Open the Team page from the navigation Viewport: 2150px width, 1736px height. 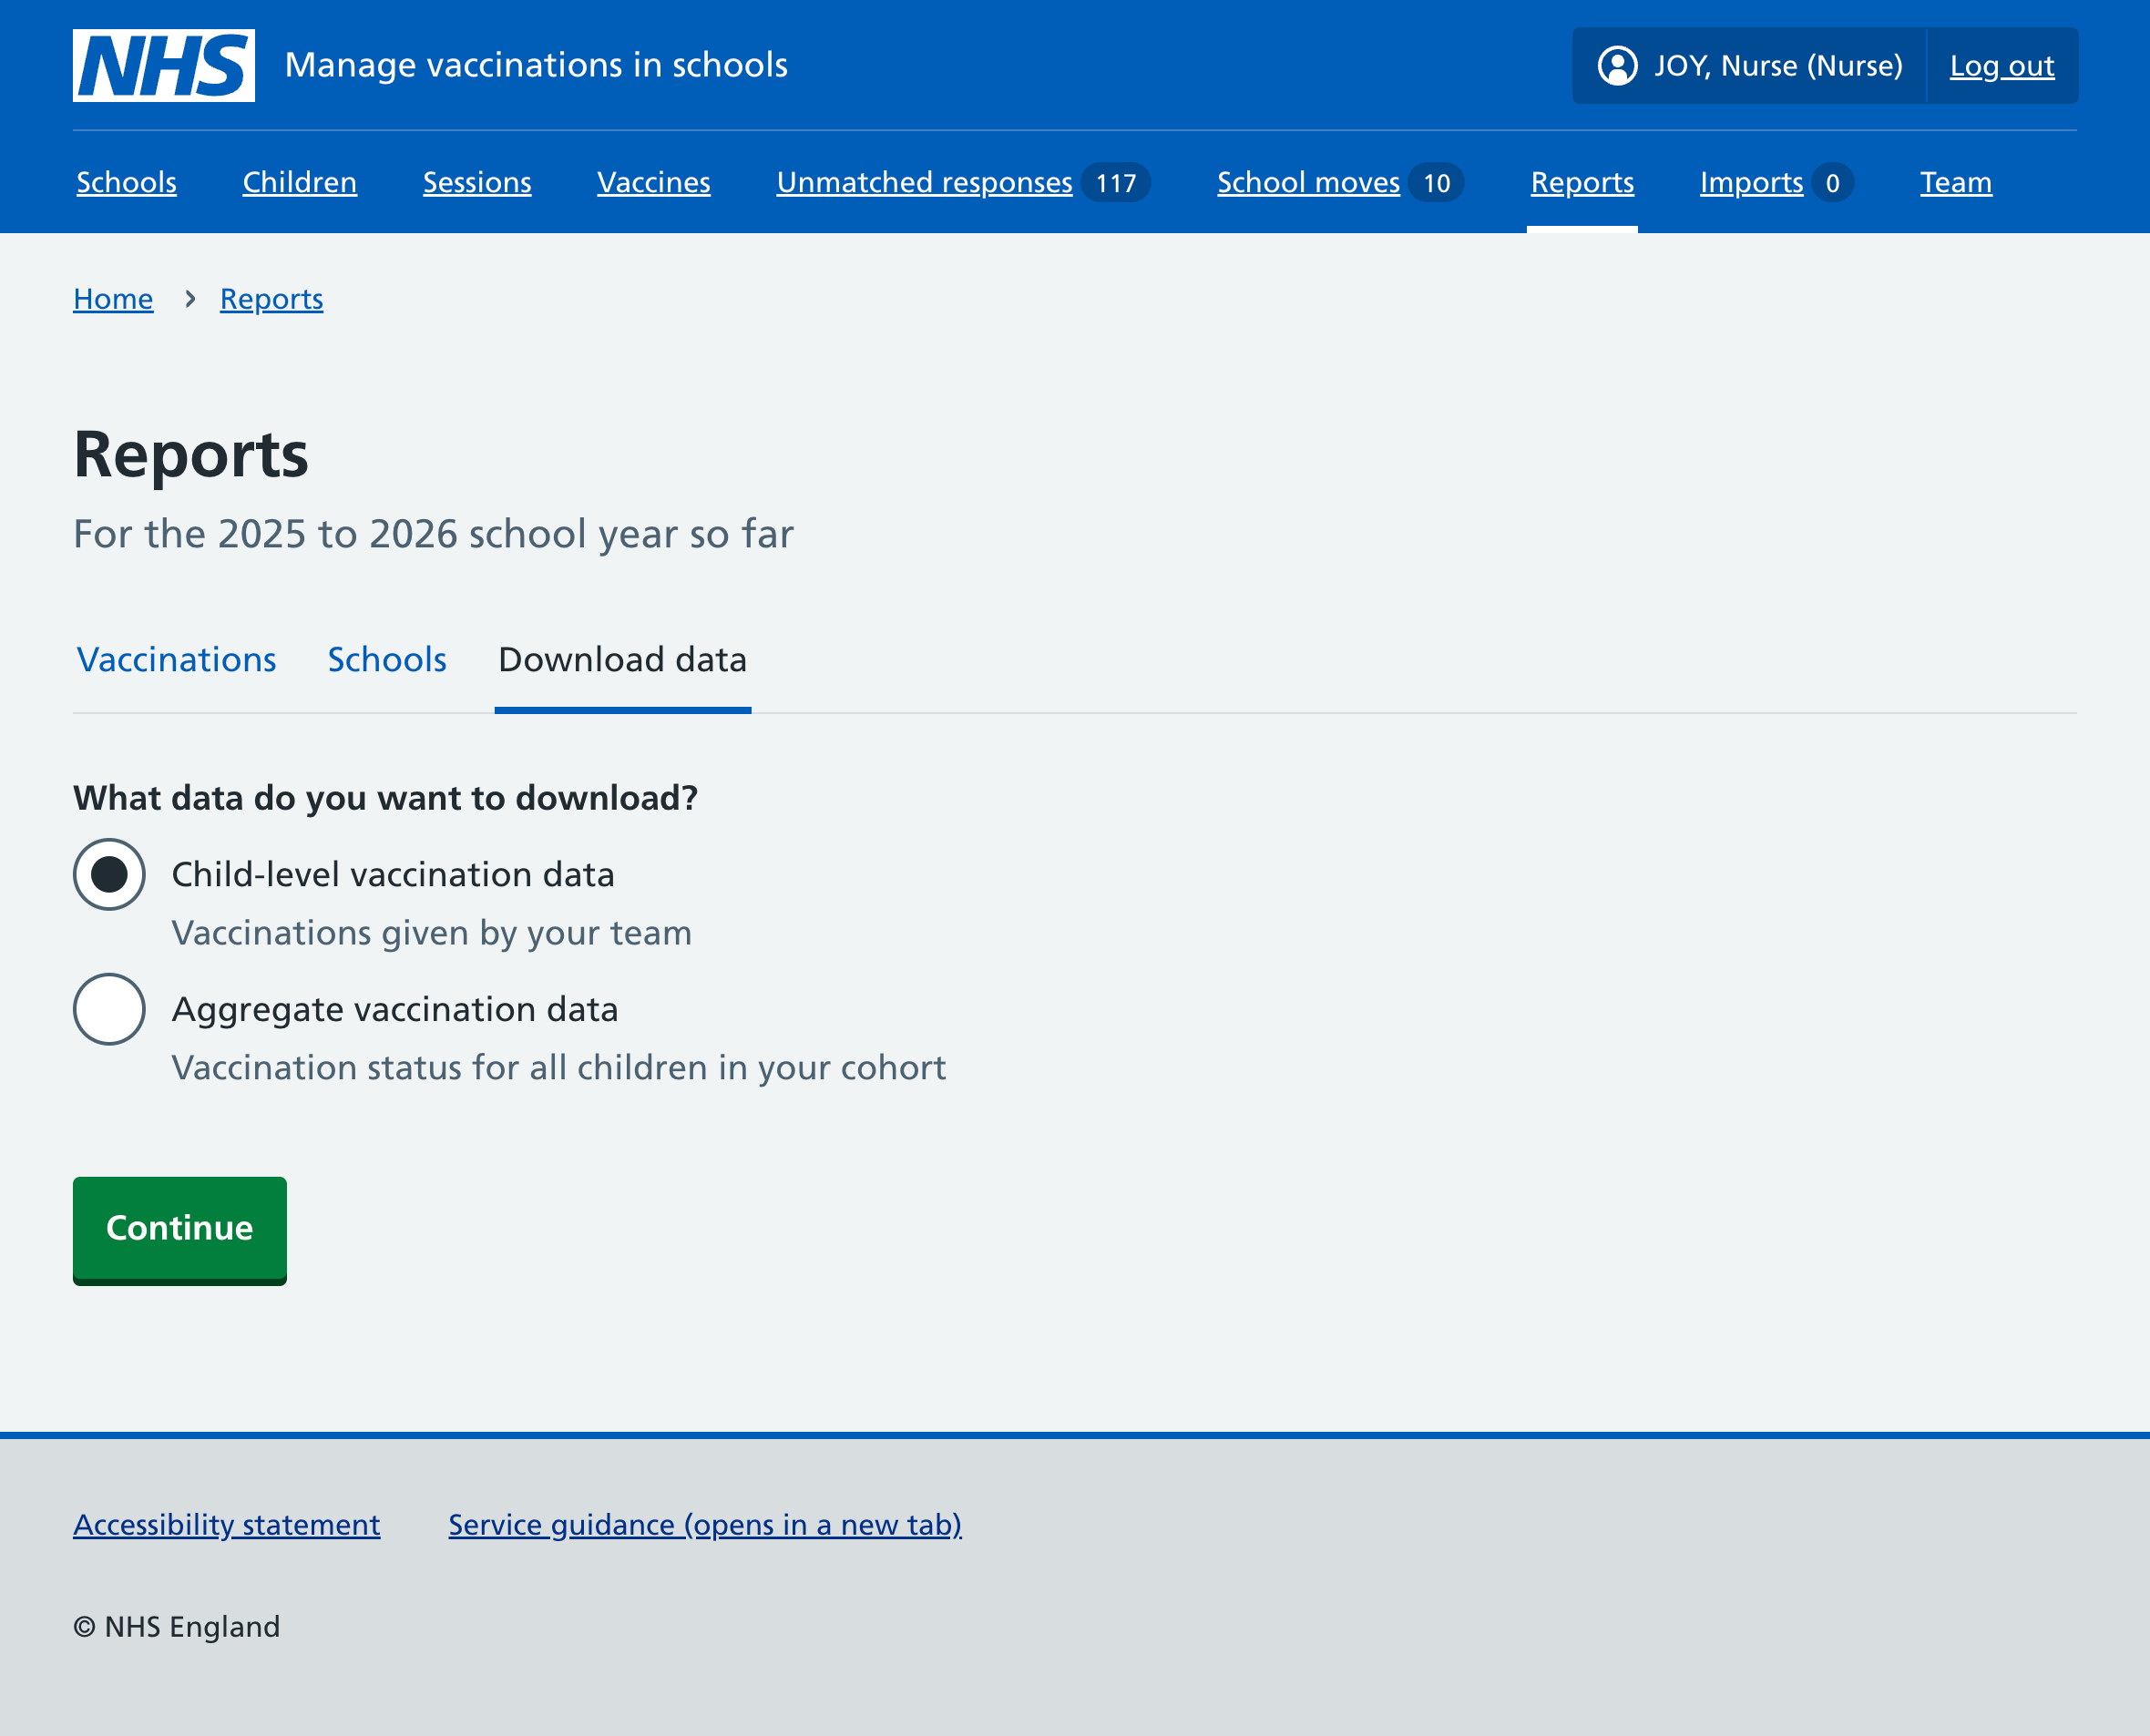pyautogui.click(x=1955, y=182)
